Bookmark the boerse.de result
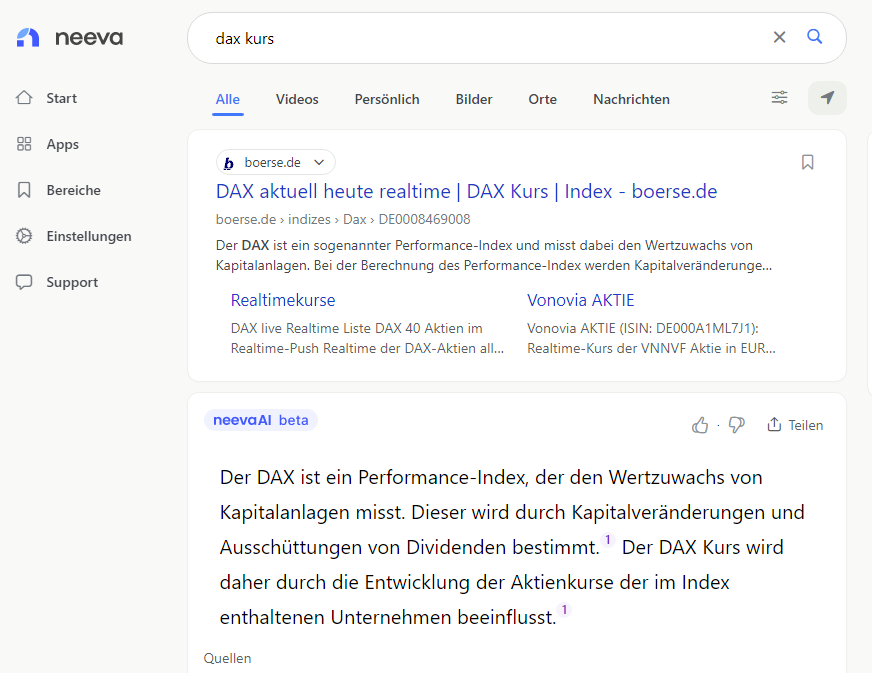The height and width of the screenshot is (673, 872). point(807,162)
